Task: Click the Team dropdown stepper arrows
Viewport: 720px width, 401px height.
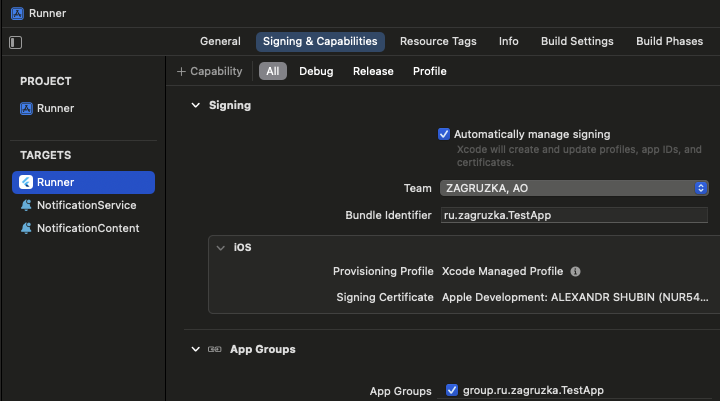Action: click(701, 188)
